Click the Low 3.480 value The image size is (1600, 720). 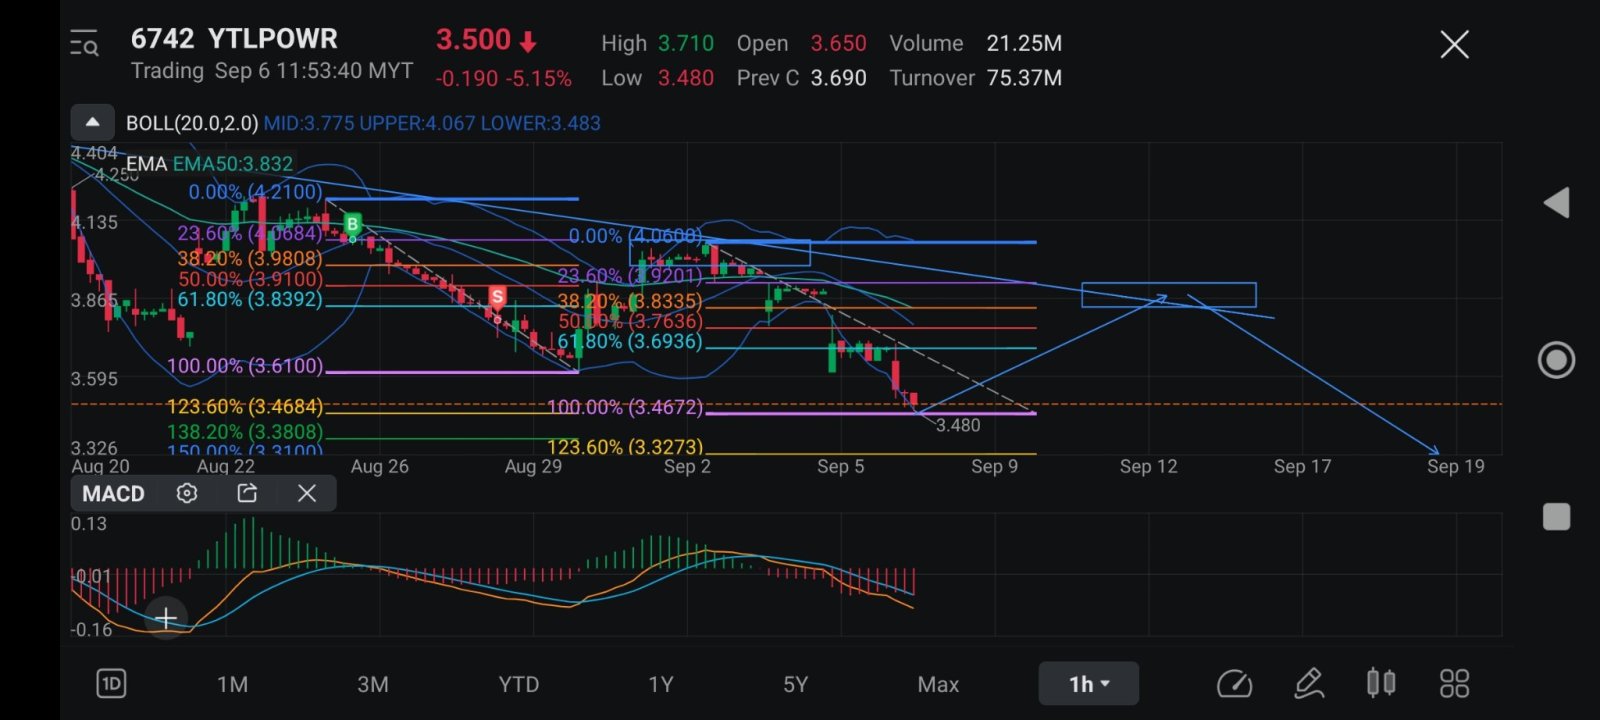pyautogui.click(x=686, y=78)
